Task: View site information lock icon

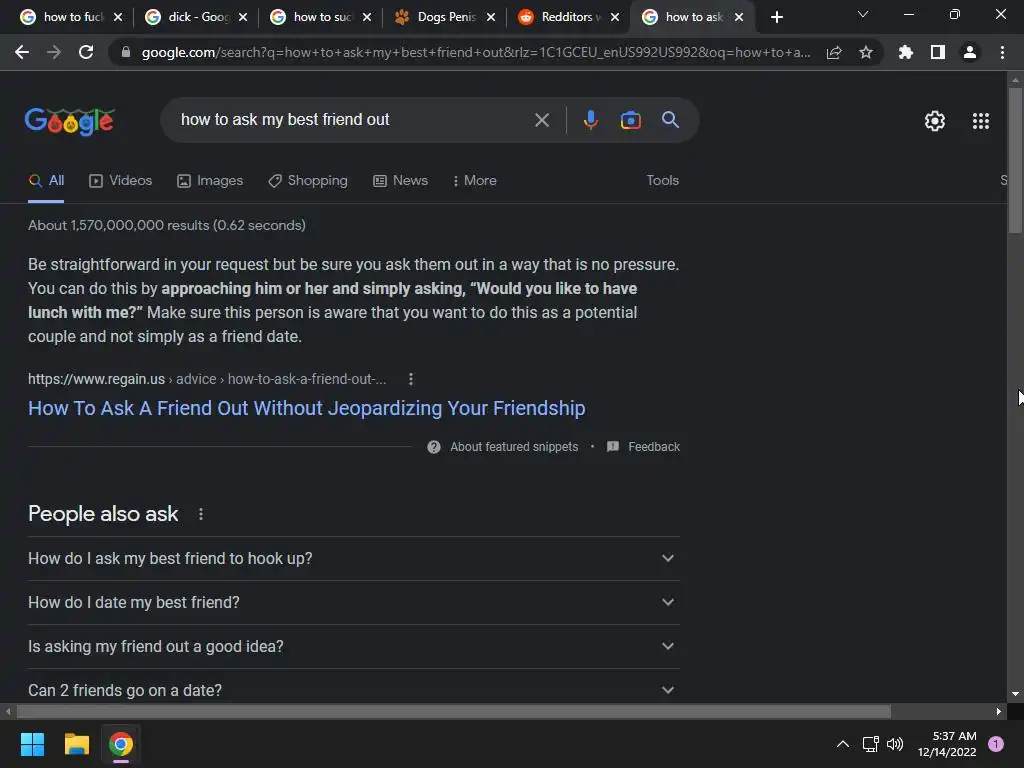Action: tap(125, 52)
